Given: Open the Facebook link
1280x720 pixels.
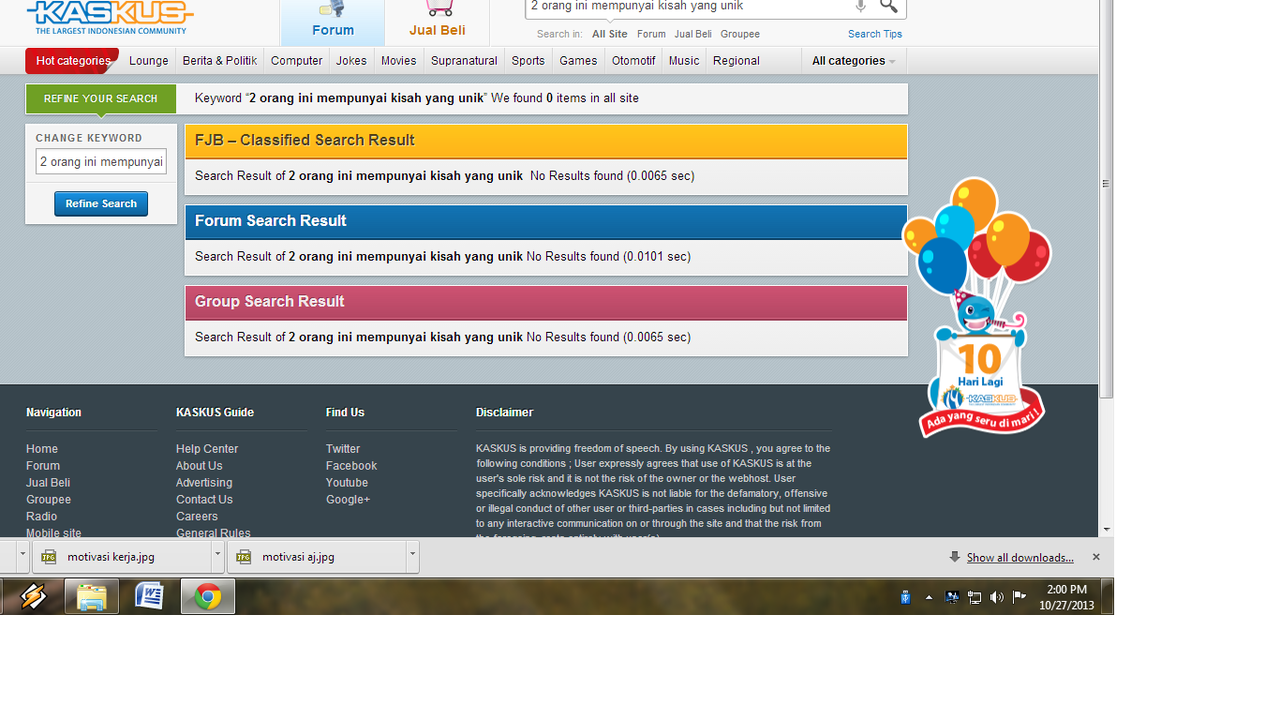Looking at the screenshot, I should (351, 466).
